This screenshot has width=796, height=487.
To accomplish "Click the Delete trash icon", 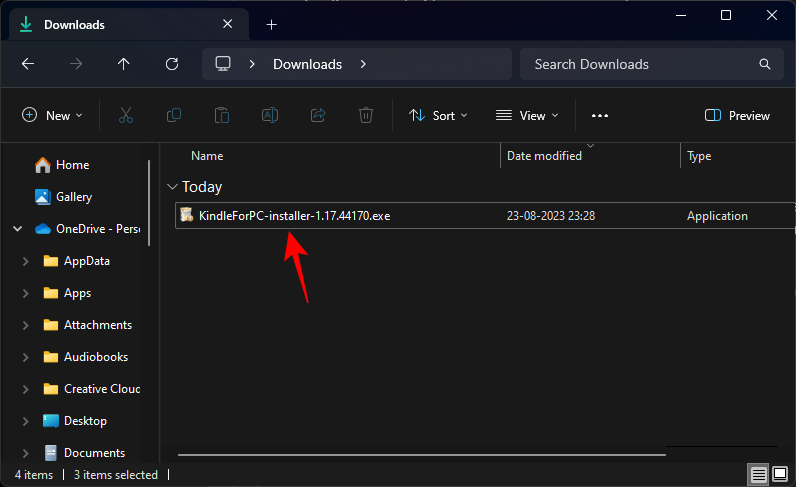I will 366,116.
